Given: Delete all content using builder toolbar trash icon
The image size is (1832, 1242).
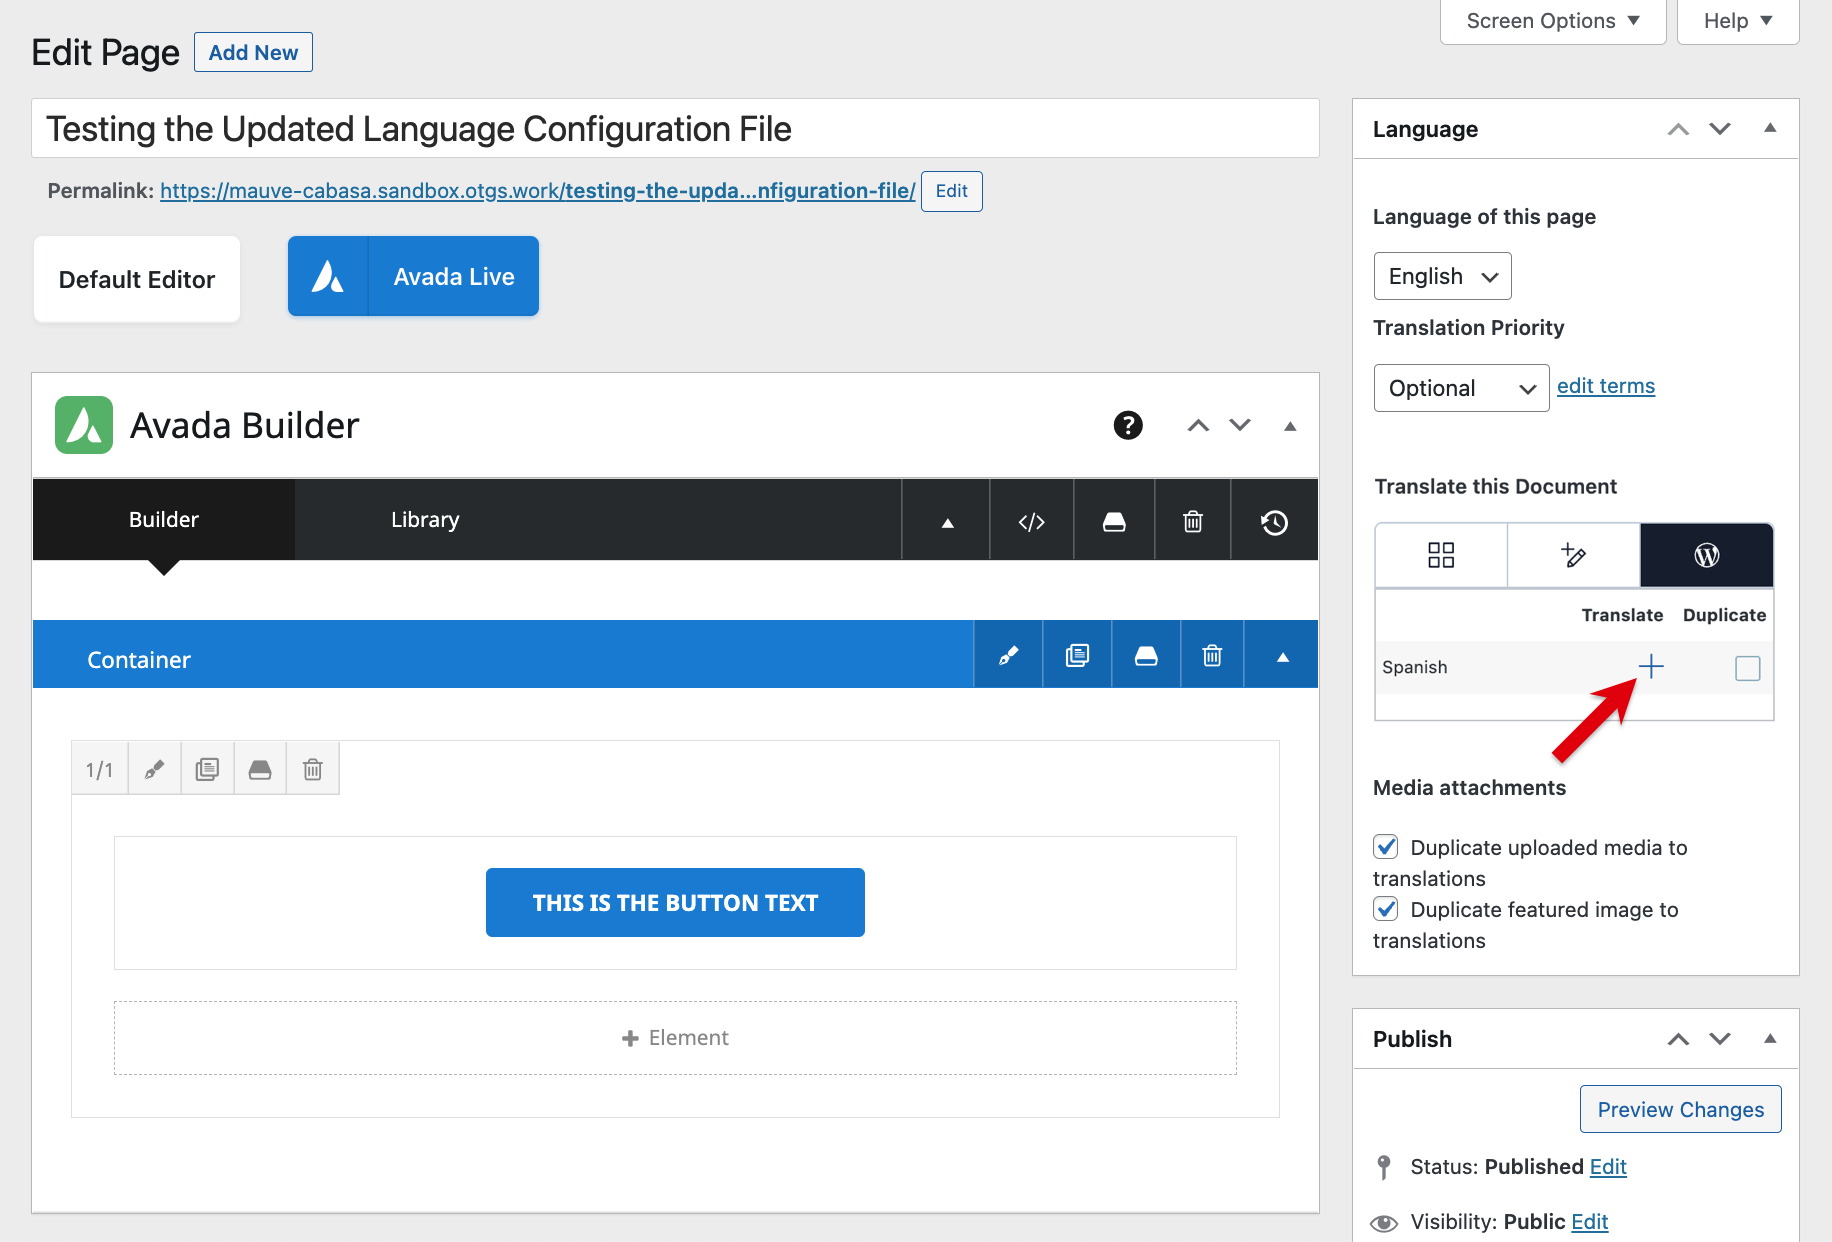Looking at the screenshot, I should pos(1192,522).
